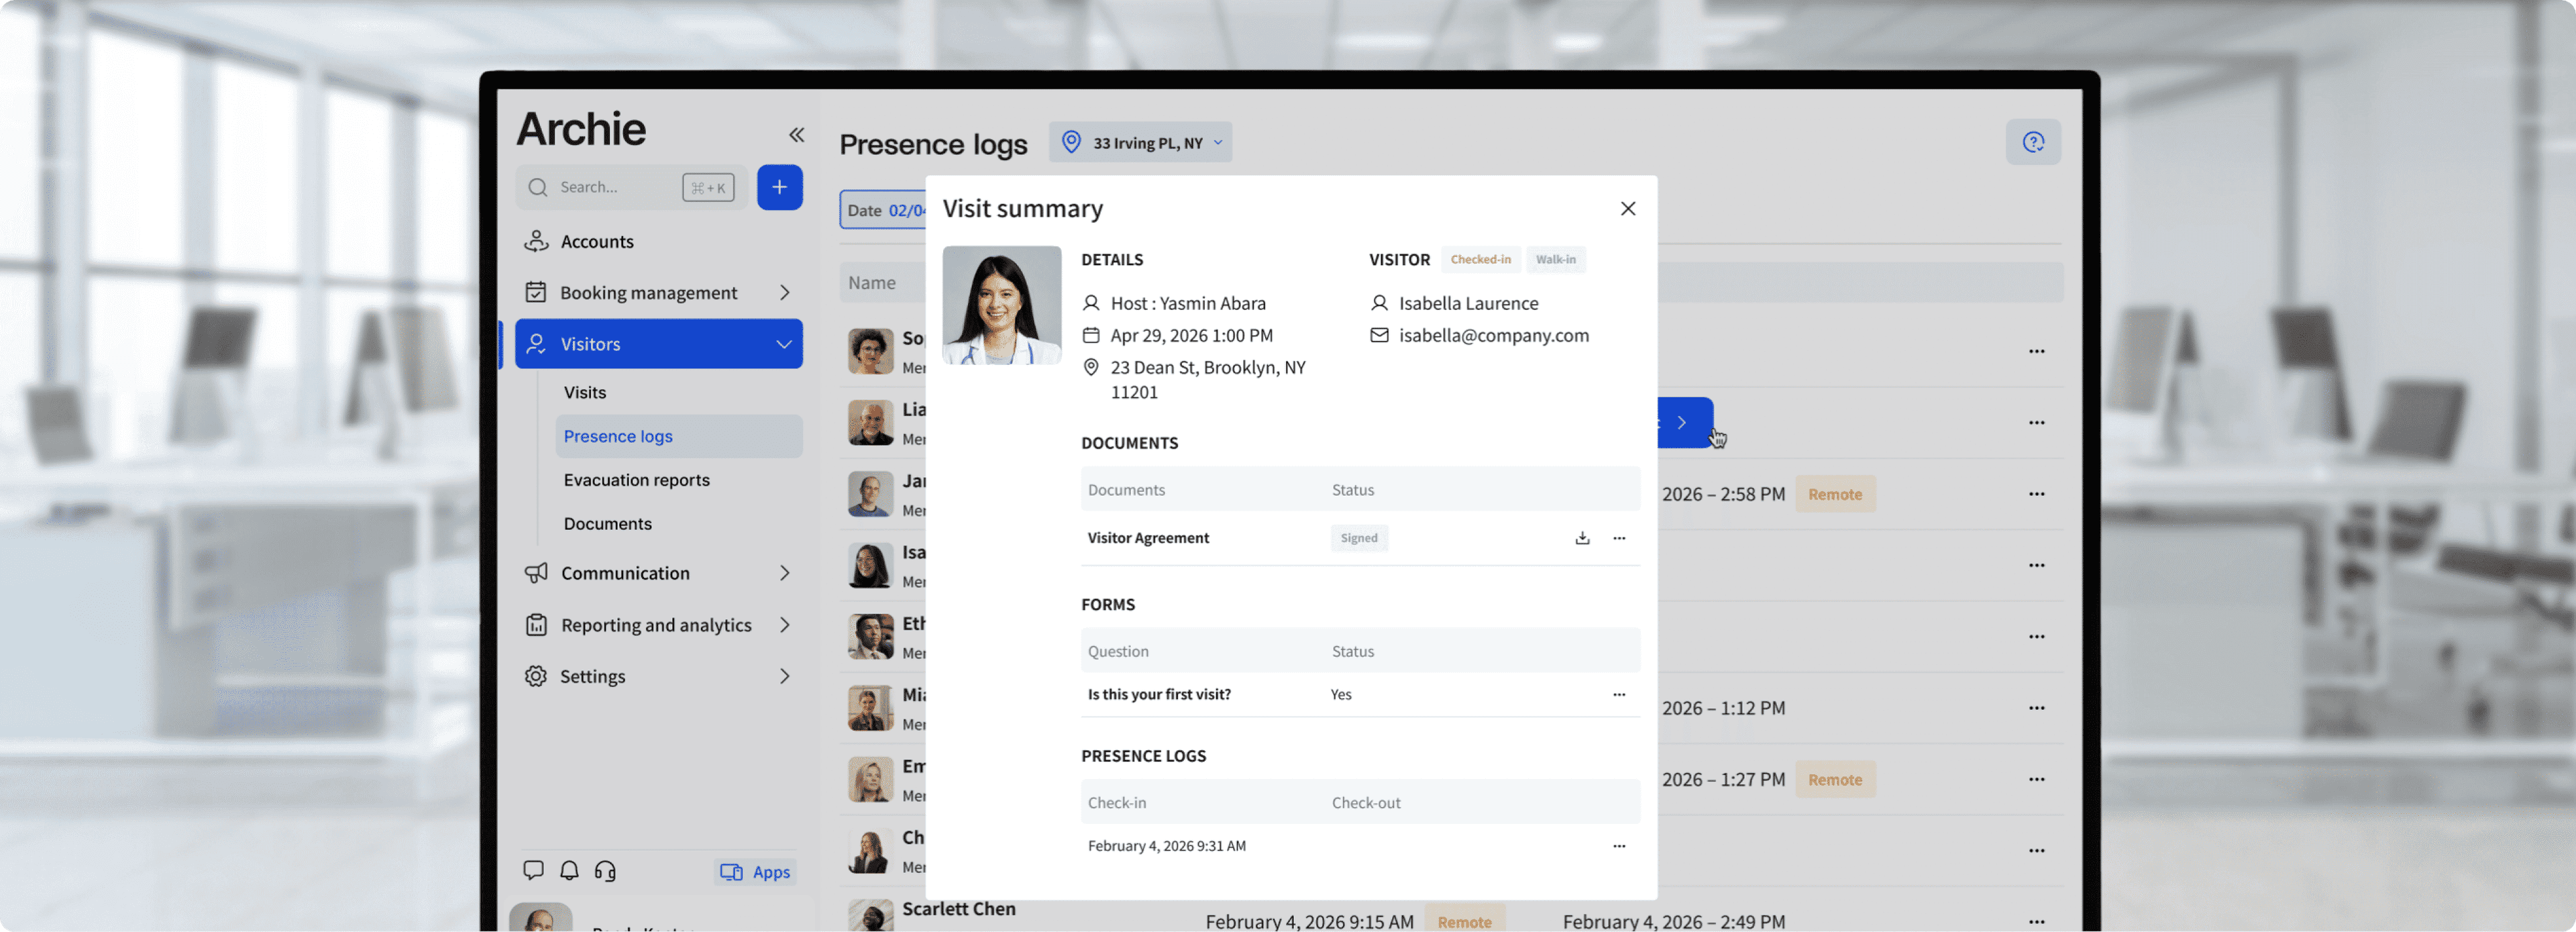
Task: Open notifications bell icon in sidebar
Action: [569, 870]
